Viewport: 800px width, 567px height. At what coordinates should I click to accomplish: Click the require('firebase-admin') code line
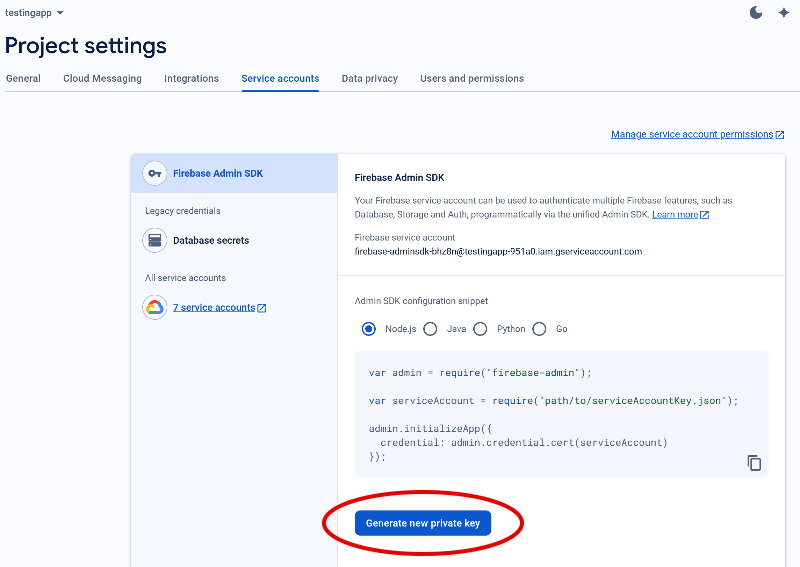(x=480, y=373)
